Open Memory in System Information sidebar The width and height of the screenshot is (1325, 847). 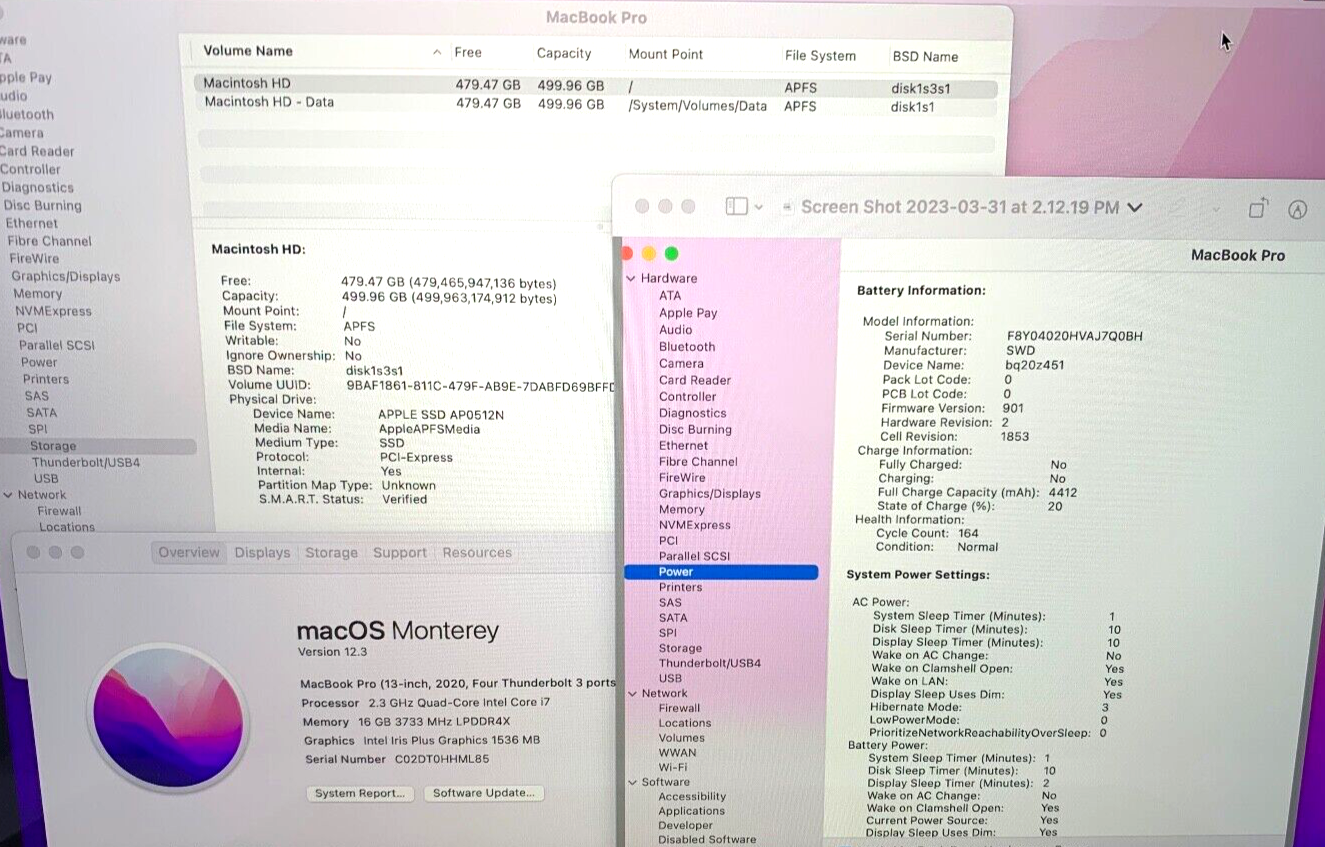coord(38,294)
